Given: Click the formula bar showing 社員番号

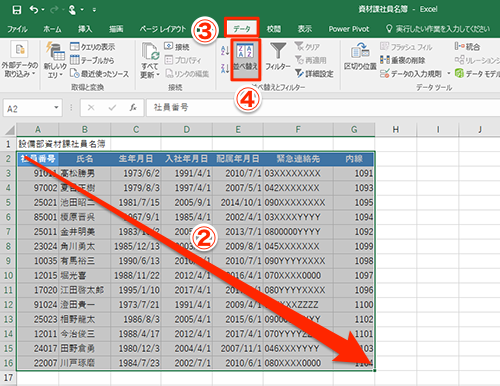Looking at the screenshot, I should point(323,108).
